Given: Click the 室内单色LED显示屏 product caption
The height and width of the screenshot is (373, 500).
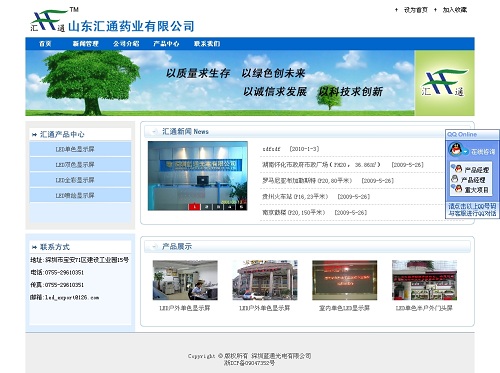Looking at the screenshot, I should tap(344, 308).
